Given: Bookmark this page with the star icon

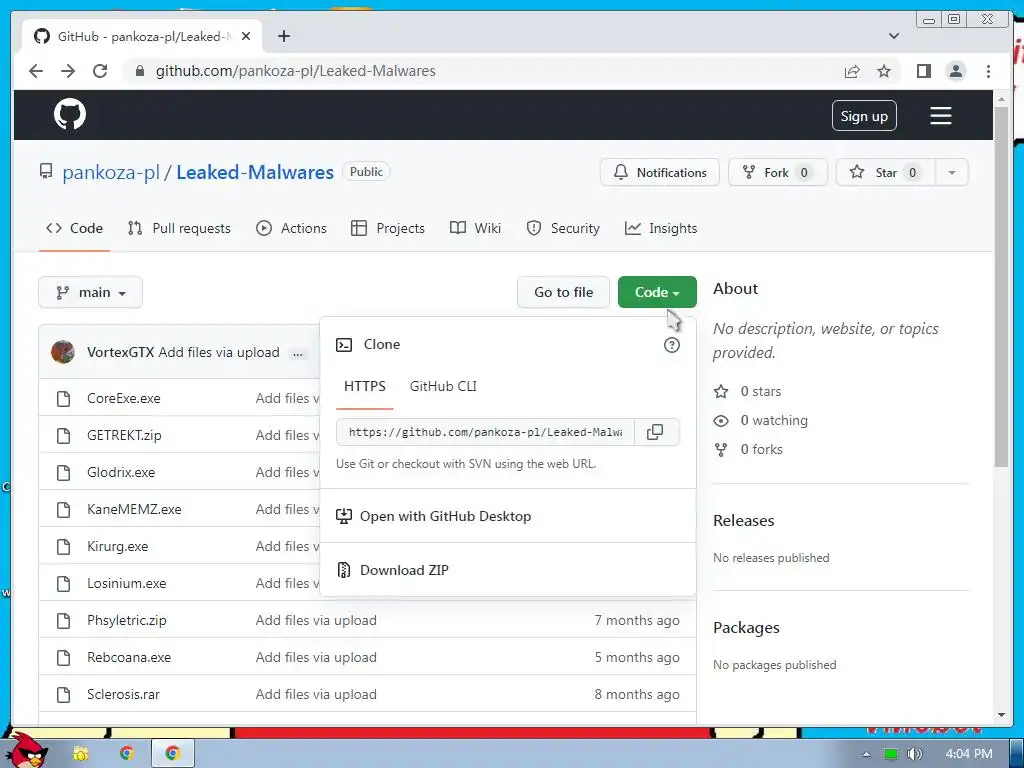Looking at the screenshot, I should 884,71.
